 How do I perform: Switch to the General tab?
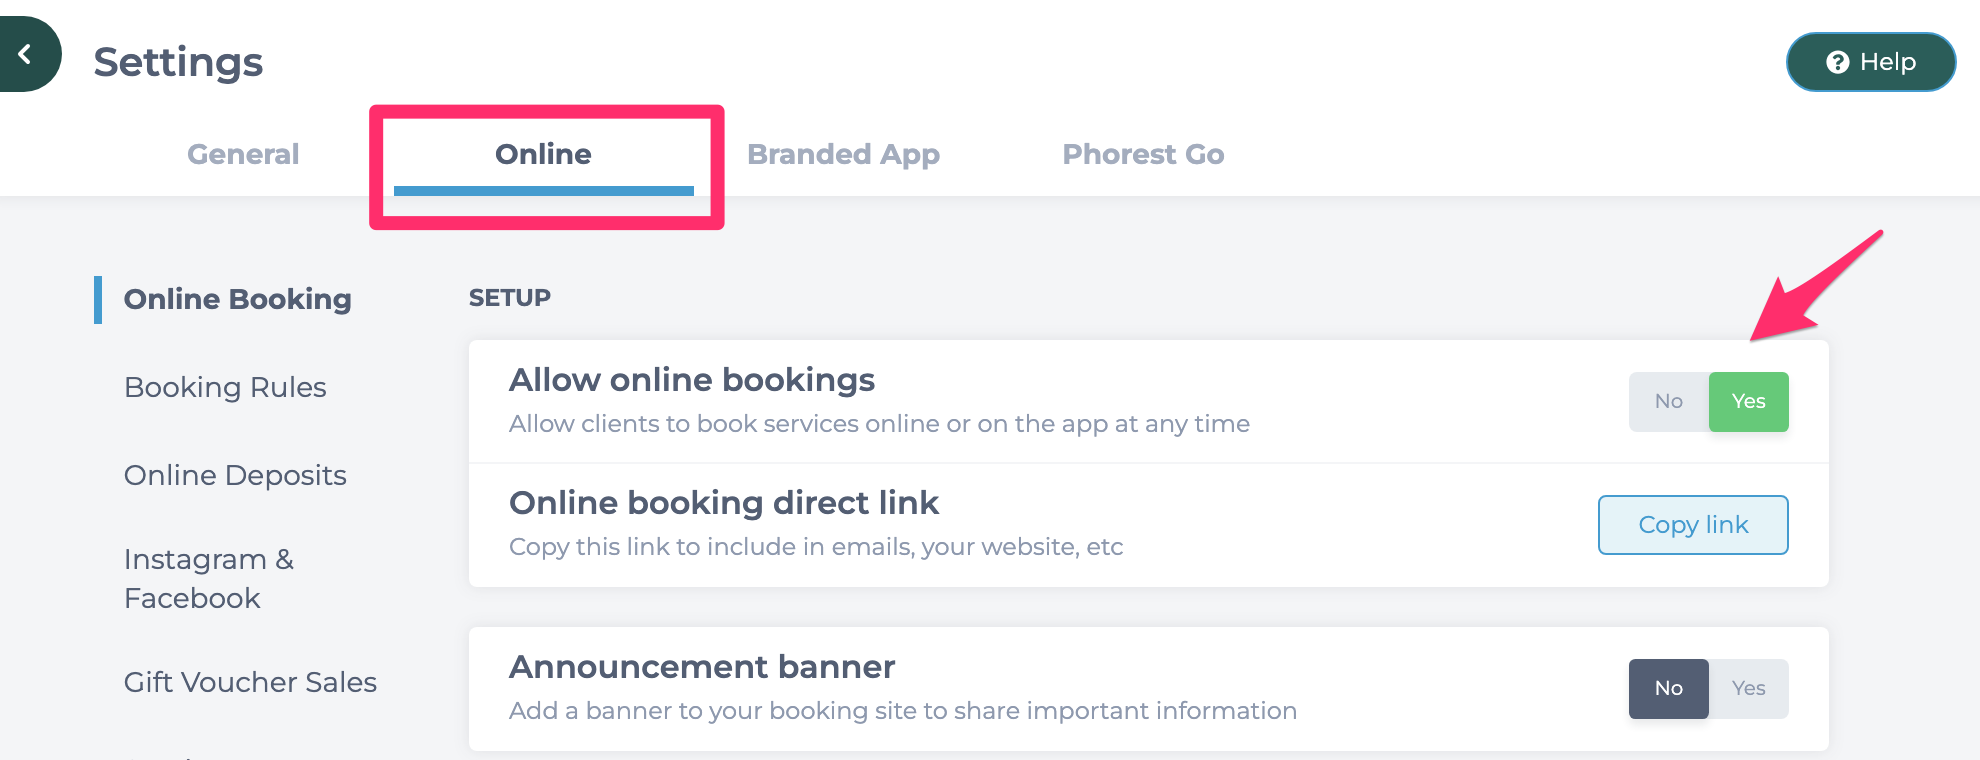click(243, 154)
